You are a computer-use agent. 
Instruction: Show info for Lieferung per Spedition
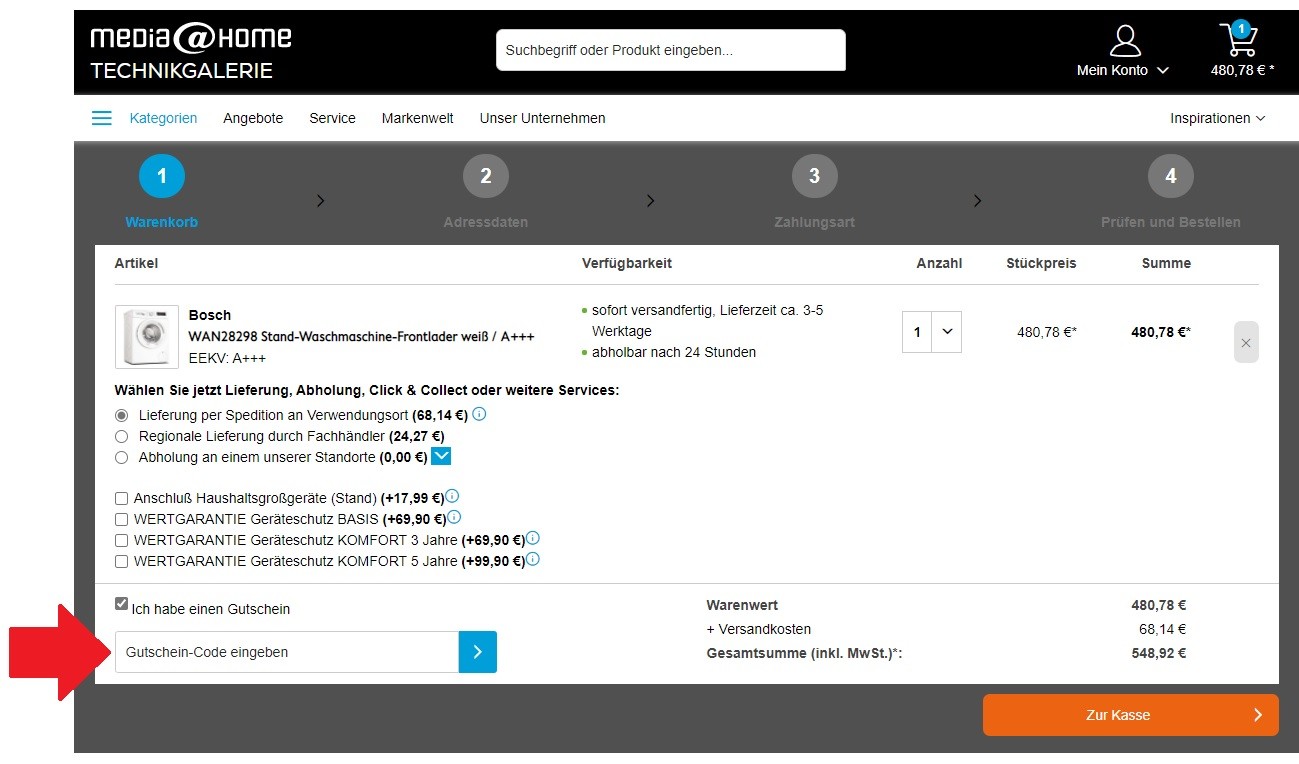[479, 414]
